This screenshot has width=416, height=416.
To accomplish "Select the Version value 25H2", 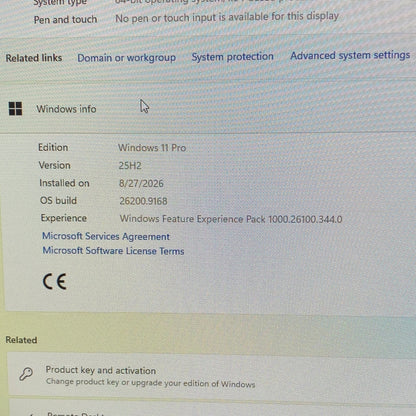I will (130, 166).
